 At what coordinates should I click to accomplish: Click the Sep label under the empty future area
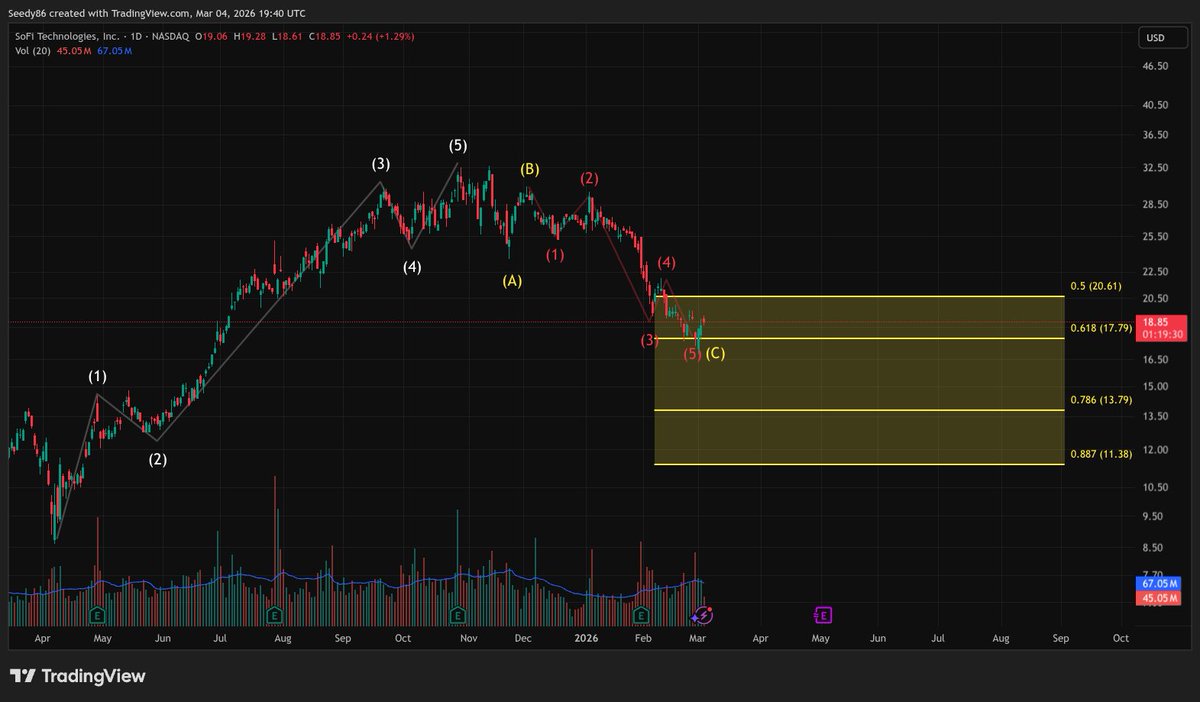coord(1061,637)
